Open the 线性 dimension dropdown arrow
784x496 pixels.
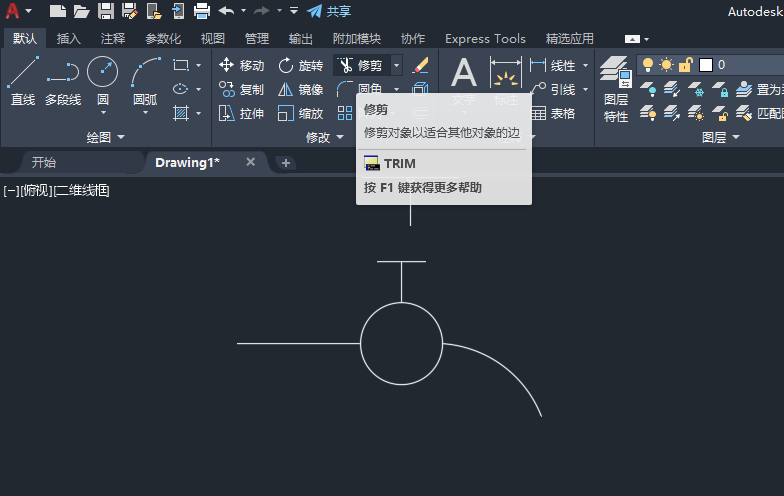[586, 65]
